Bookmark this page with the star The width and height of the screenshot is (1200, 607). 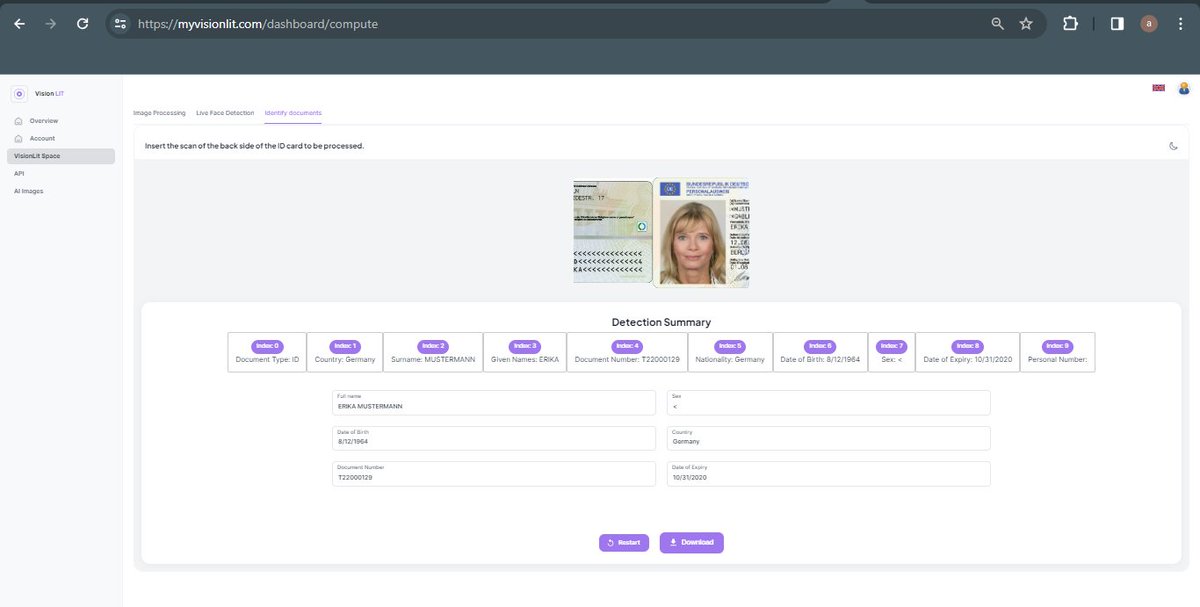tap(1026, 23)
